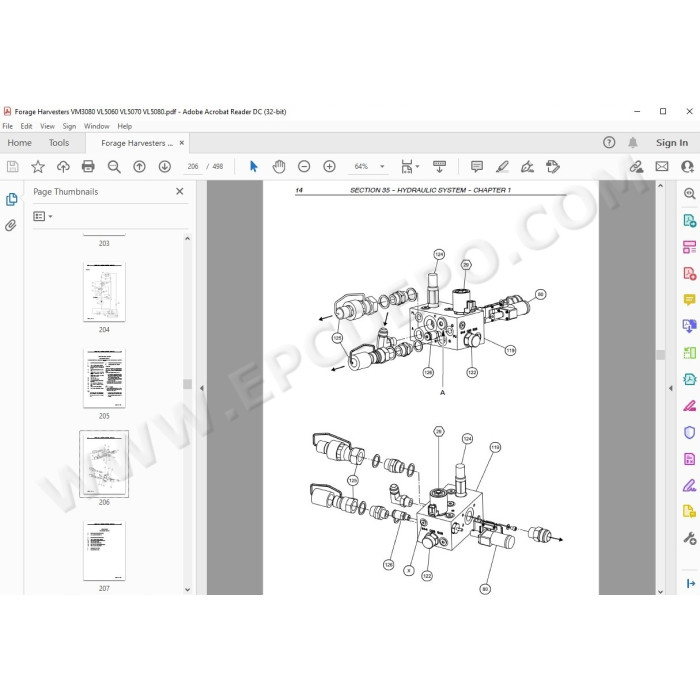Open the Sign menu
This screenshot has height=700, width=700.
69,126
